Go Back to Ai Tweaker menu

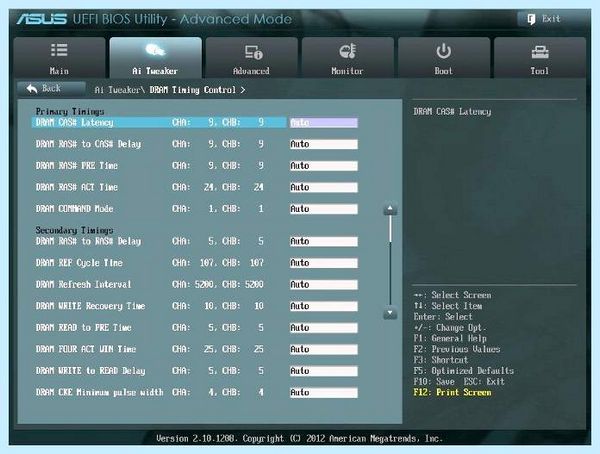click(51, 89)
